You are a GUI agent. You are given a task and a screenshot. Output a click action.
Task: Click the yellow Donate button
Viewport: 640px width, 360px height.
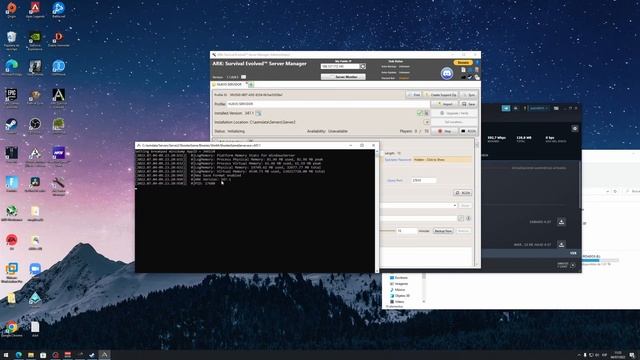tap(463, 62)
